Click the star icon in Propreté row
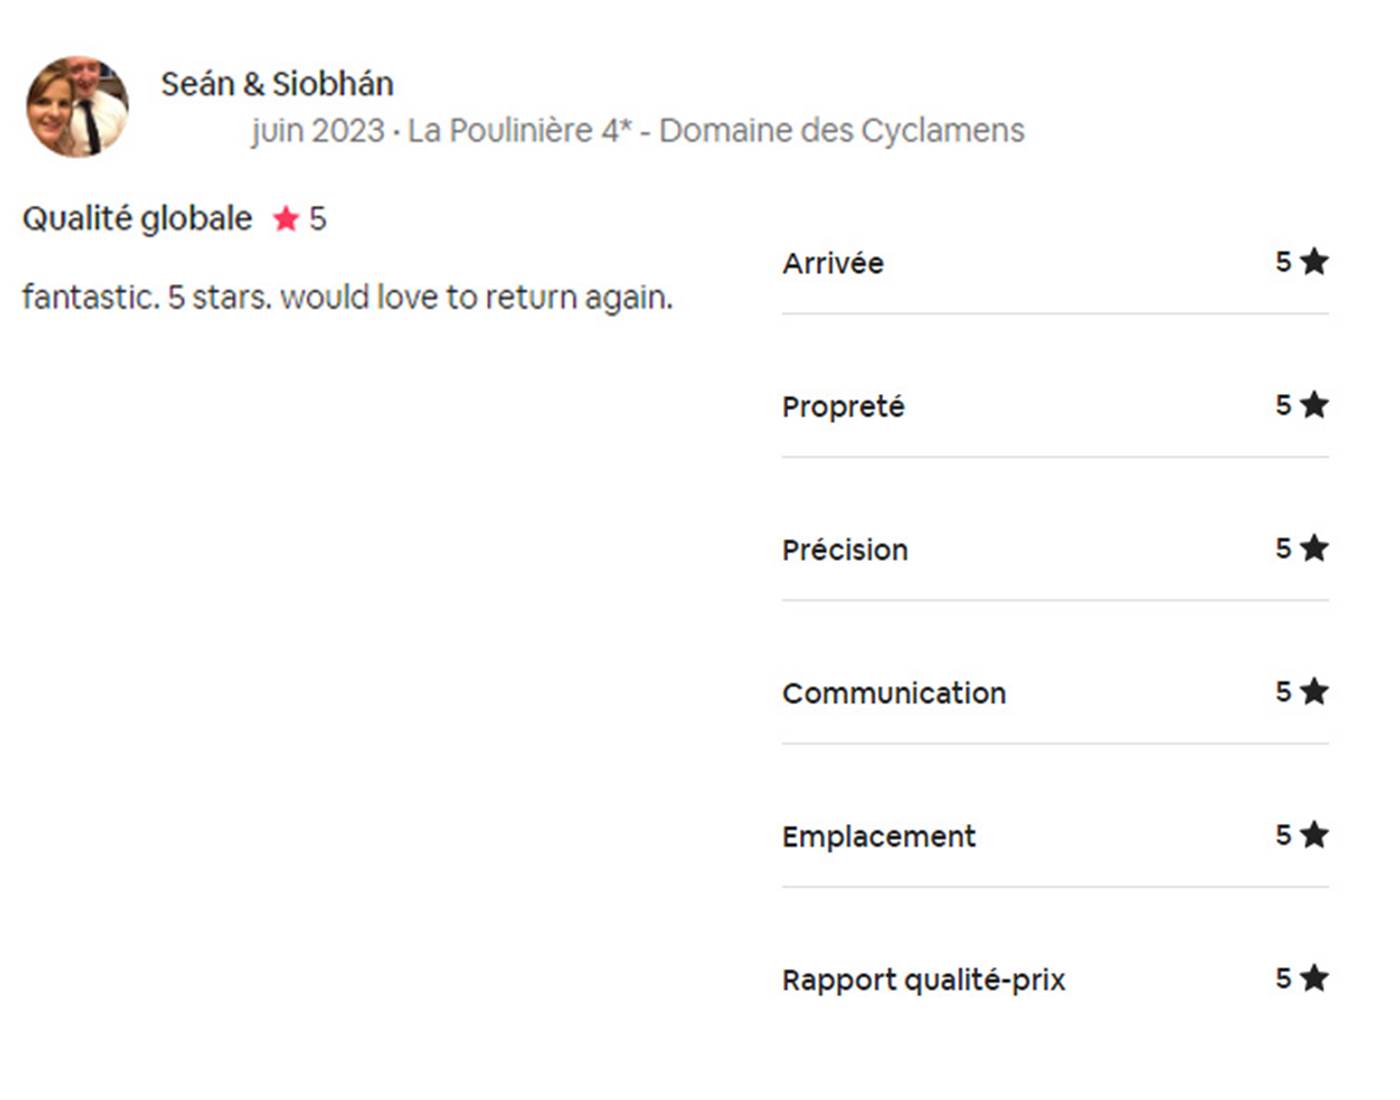Viewport: 1400px width, 1100px height. (1315, 405)
